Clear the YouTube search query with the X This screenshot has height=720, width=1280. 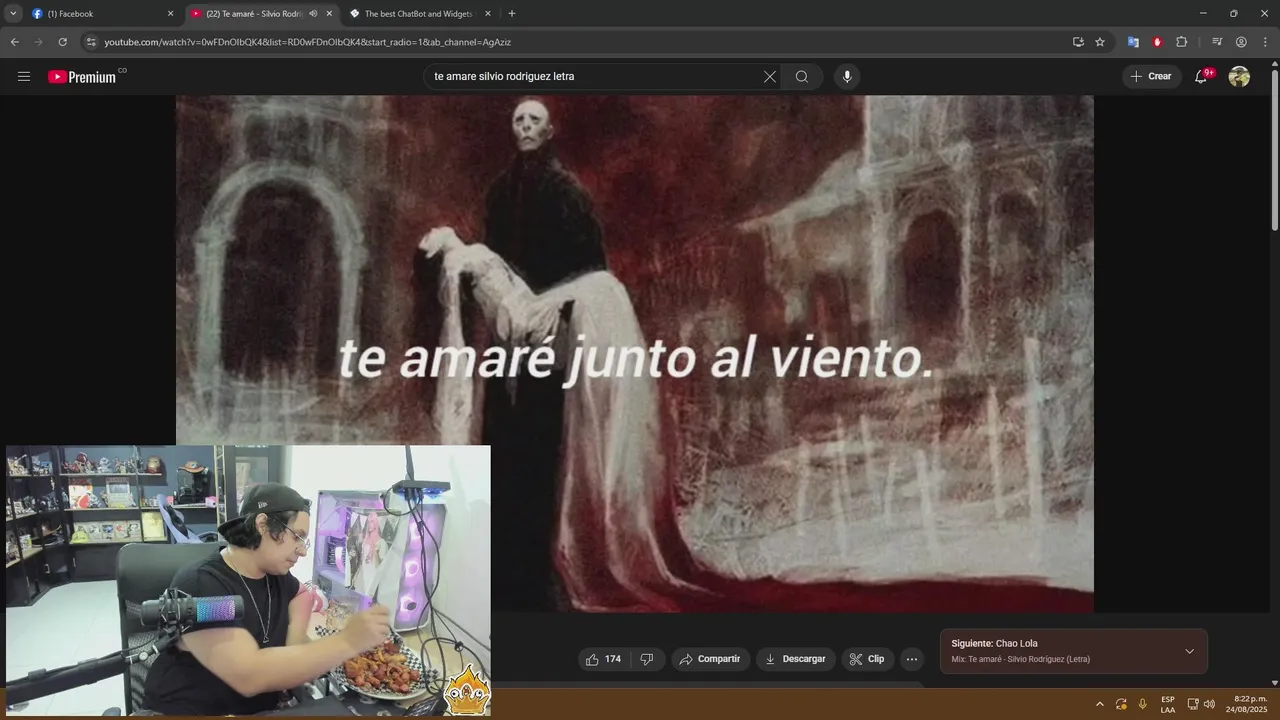tap(770, 76)
